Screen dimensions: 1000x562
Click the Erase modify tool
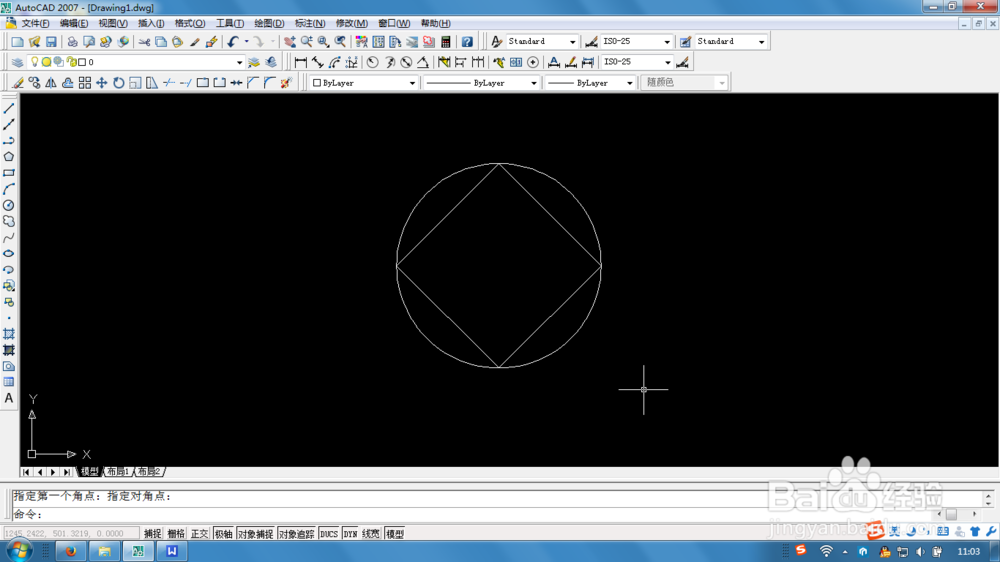(18, 83)
